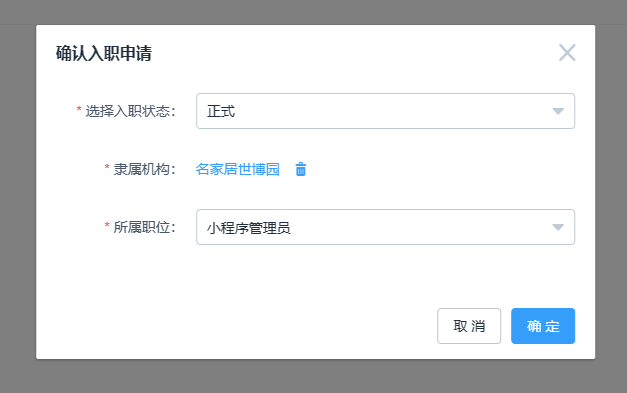The height and width of the screenshot is (393, 627).
Task: Click the 选择入职状态 field label
Action: pos(130,111)
